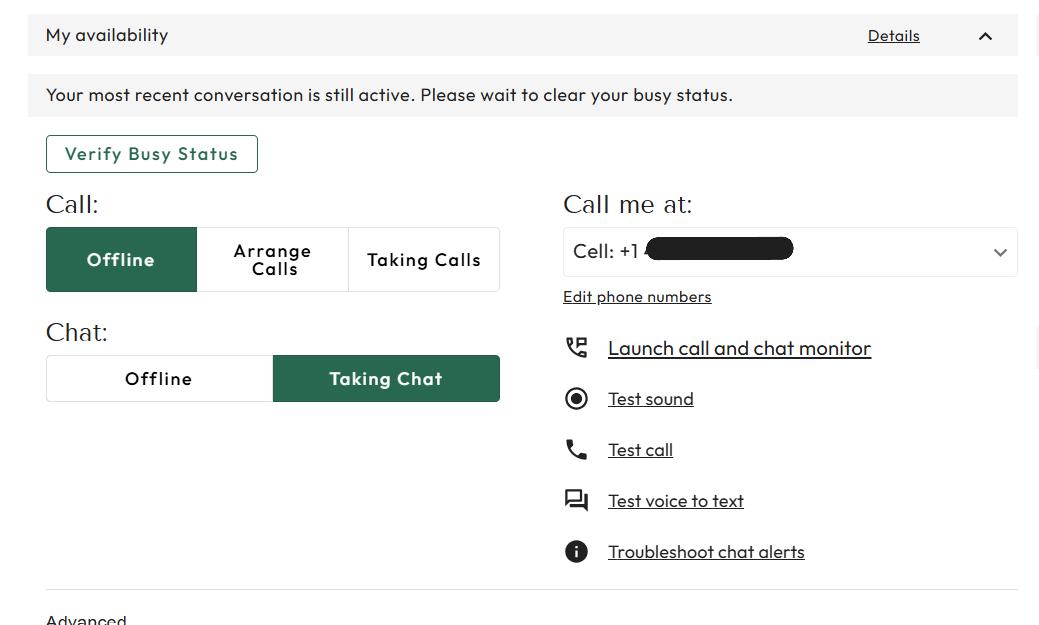
Task: Click the phone monitor icon beside Launch call
Action: pos(576,348)
